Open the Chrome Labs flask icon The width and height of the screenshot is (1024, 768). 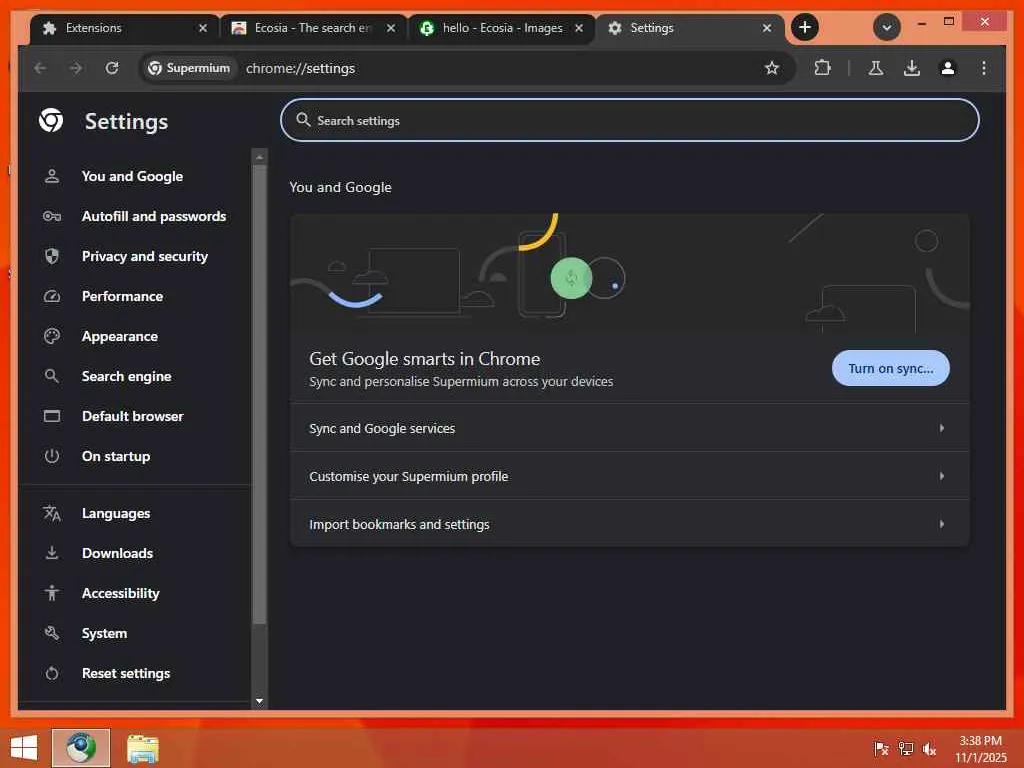(x=876, y=68)
